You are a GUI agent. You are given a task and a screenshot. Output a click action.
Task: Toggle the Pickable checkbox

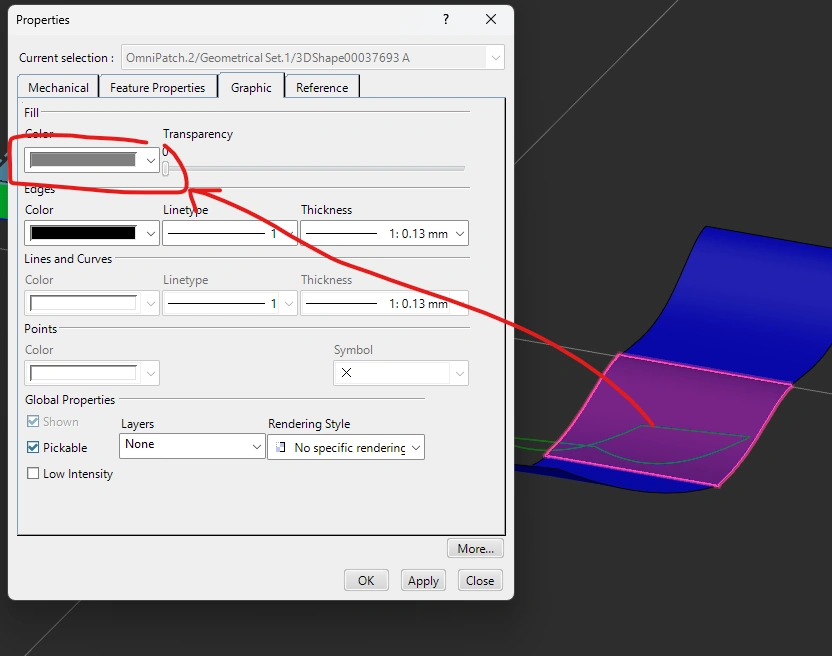click(33, 447)
